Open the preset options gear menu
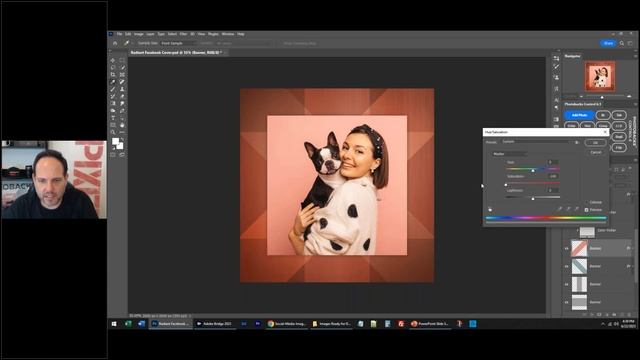 577,142
